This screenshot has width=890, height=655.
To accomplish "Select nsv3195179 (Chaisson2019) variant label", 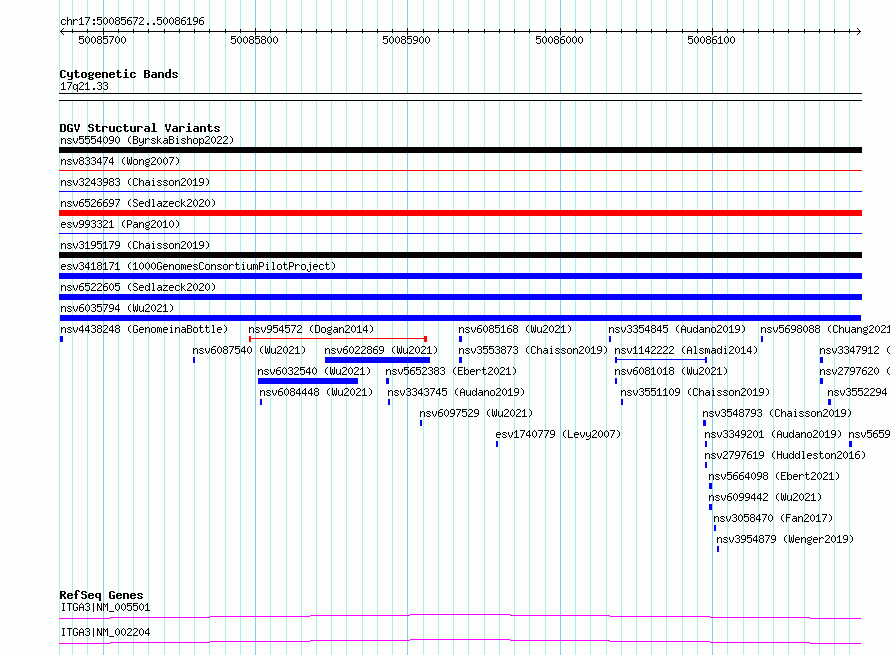I will tap(135, 245).
